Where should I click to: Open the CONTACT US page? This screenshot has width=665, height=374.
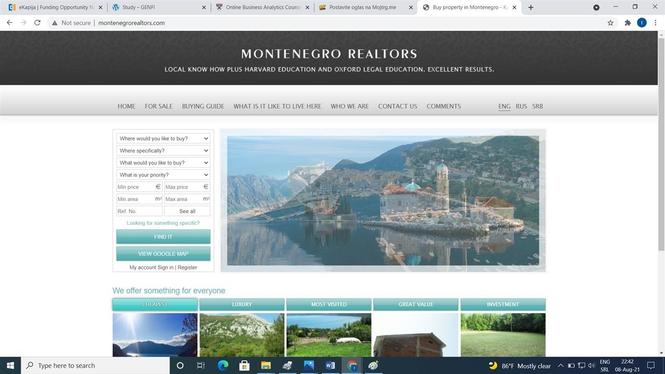[398, 106]
